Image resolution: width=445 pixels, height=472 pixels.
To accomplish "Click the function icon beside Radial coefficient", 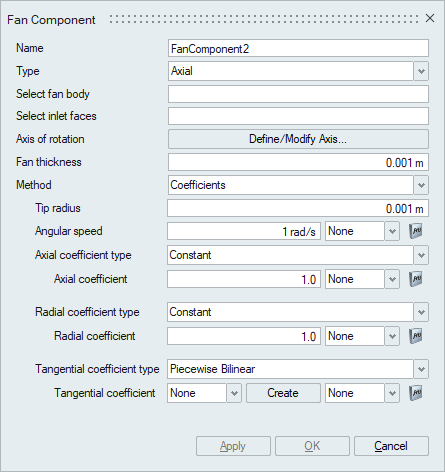I will point(416,336).
